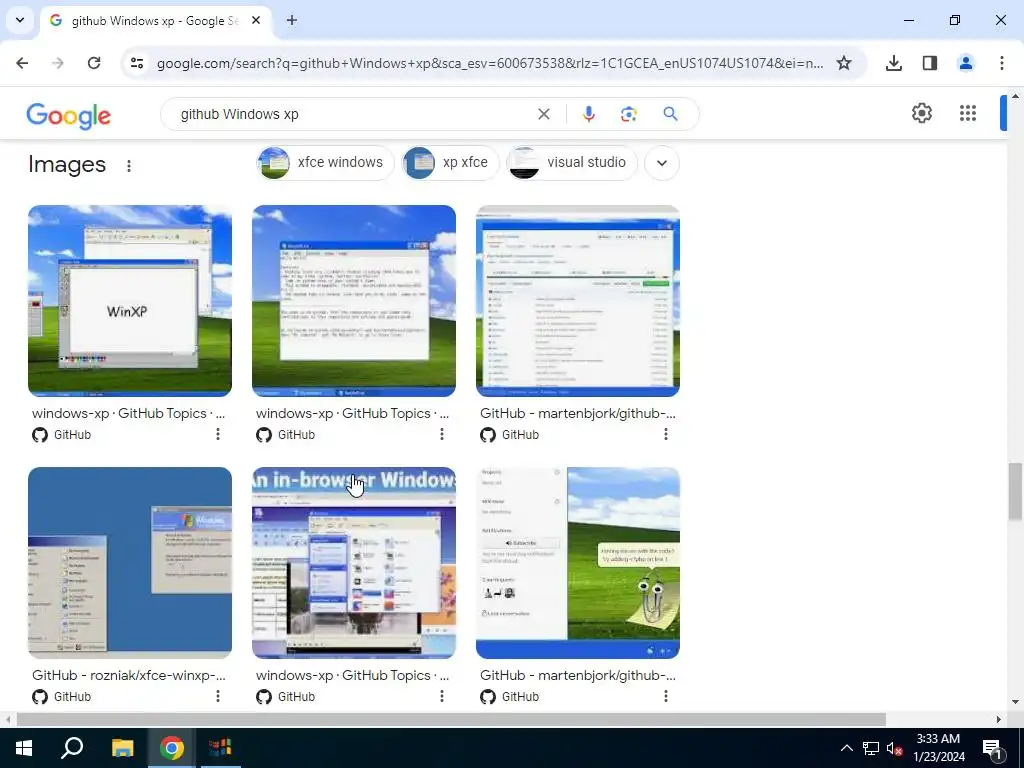Select the visual studio filter chip
This screenshot has height=768, width=1024.
pos(571,163)
